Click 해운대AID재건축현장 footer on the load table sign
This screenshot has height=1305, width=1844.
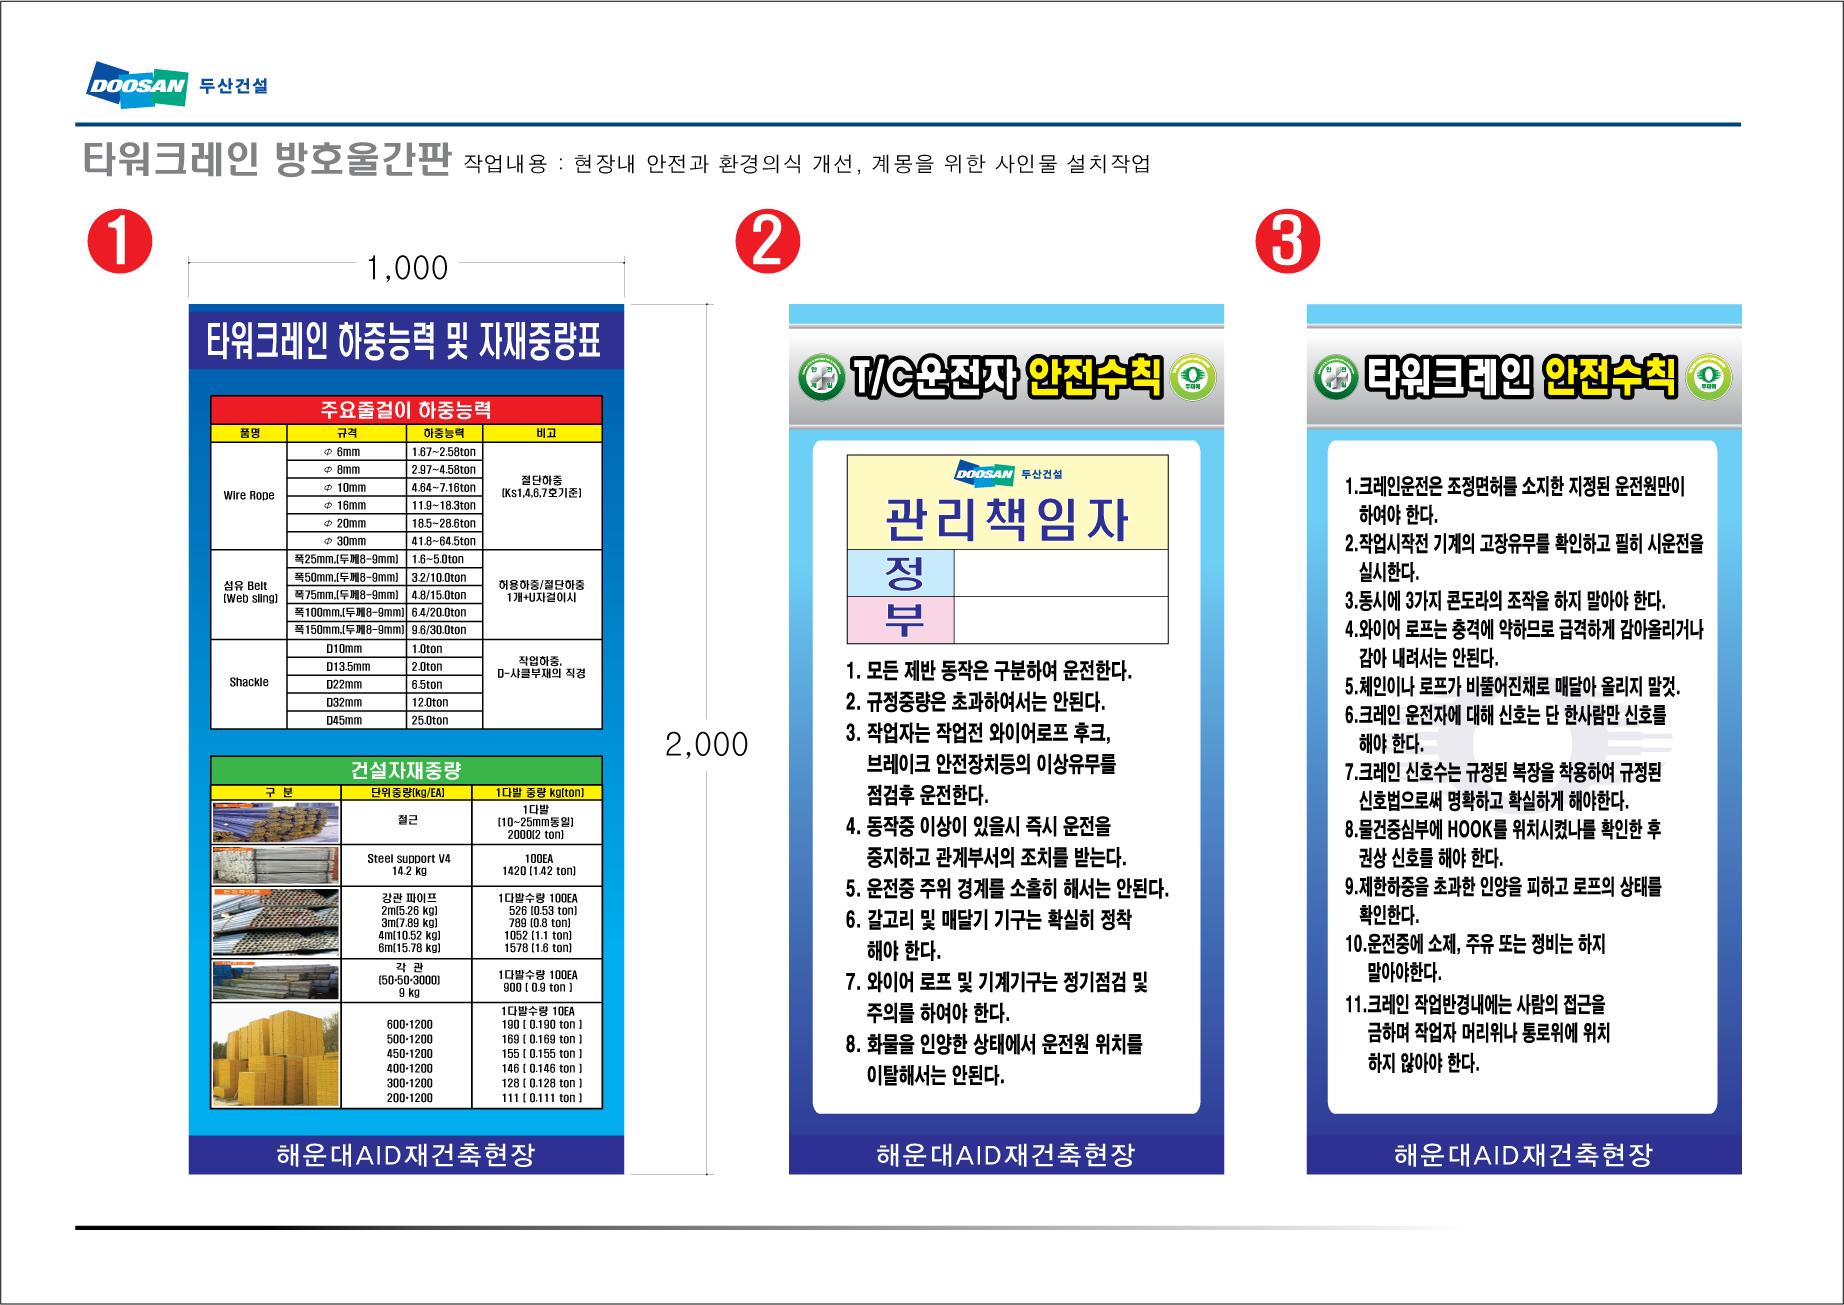(x=406, y=1155)
